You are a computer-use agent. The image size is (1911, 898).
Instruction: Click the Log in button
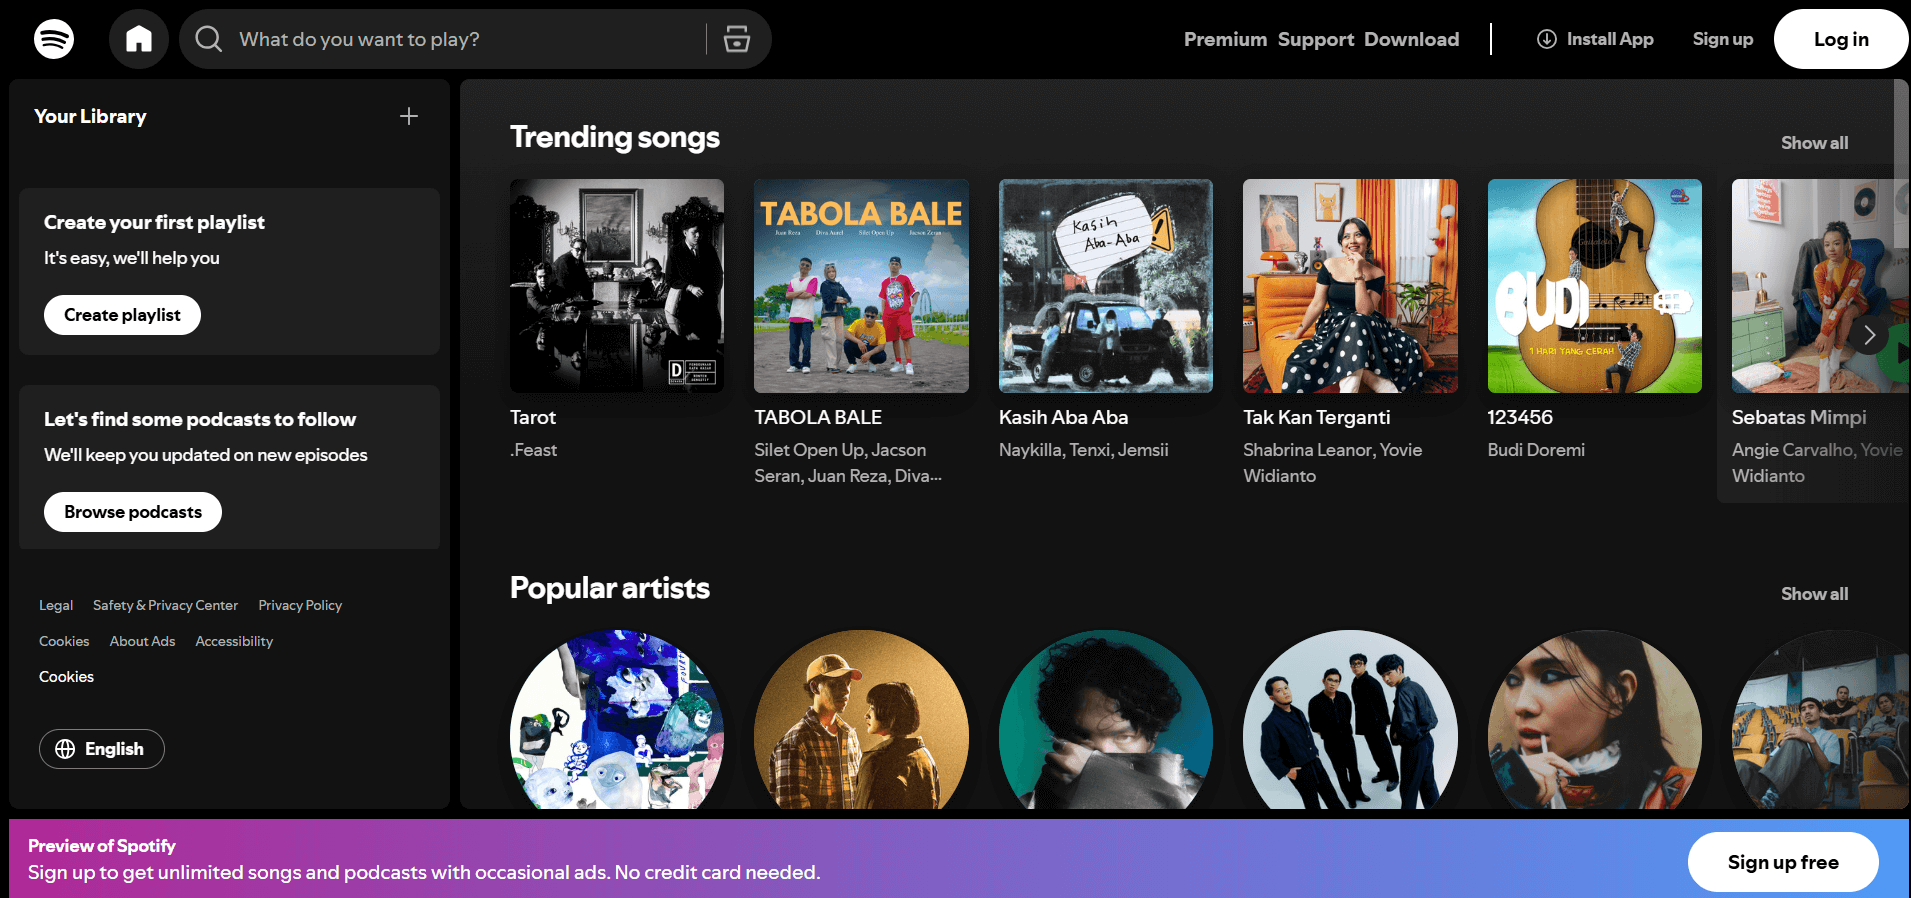1841,39
